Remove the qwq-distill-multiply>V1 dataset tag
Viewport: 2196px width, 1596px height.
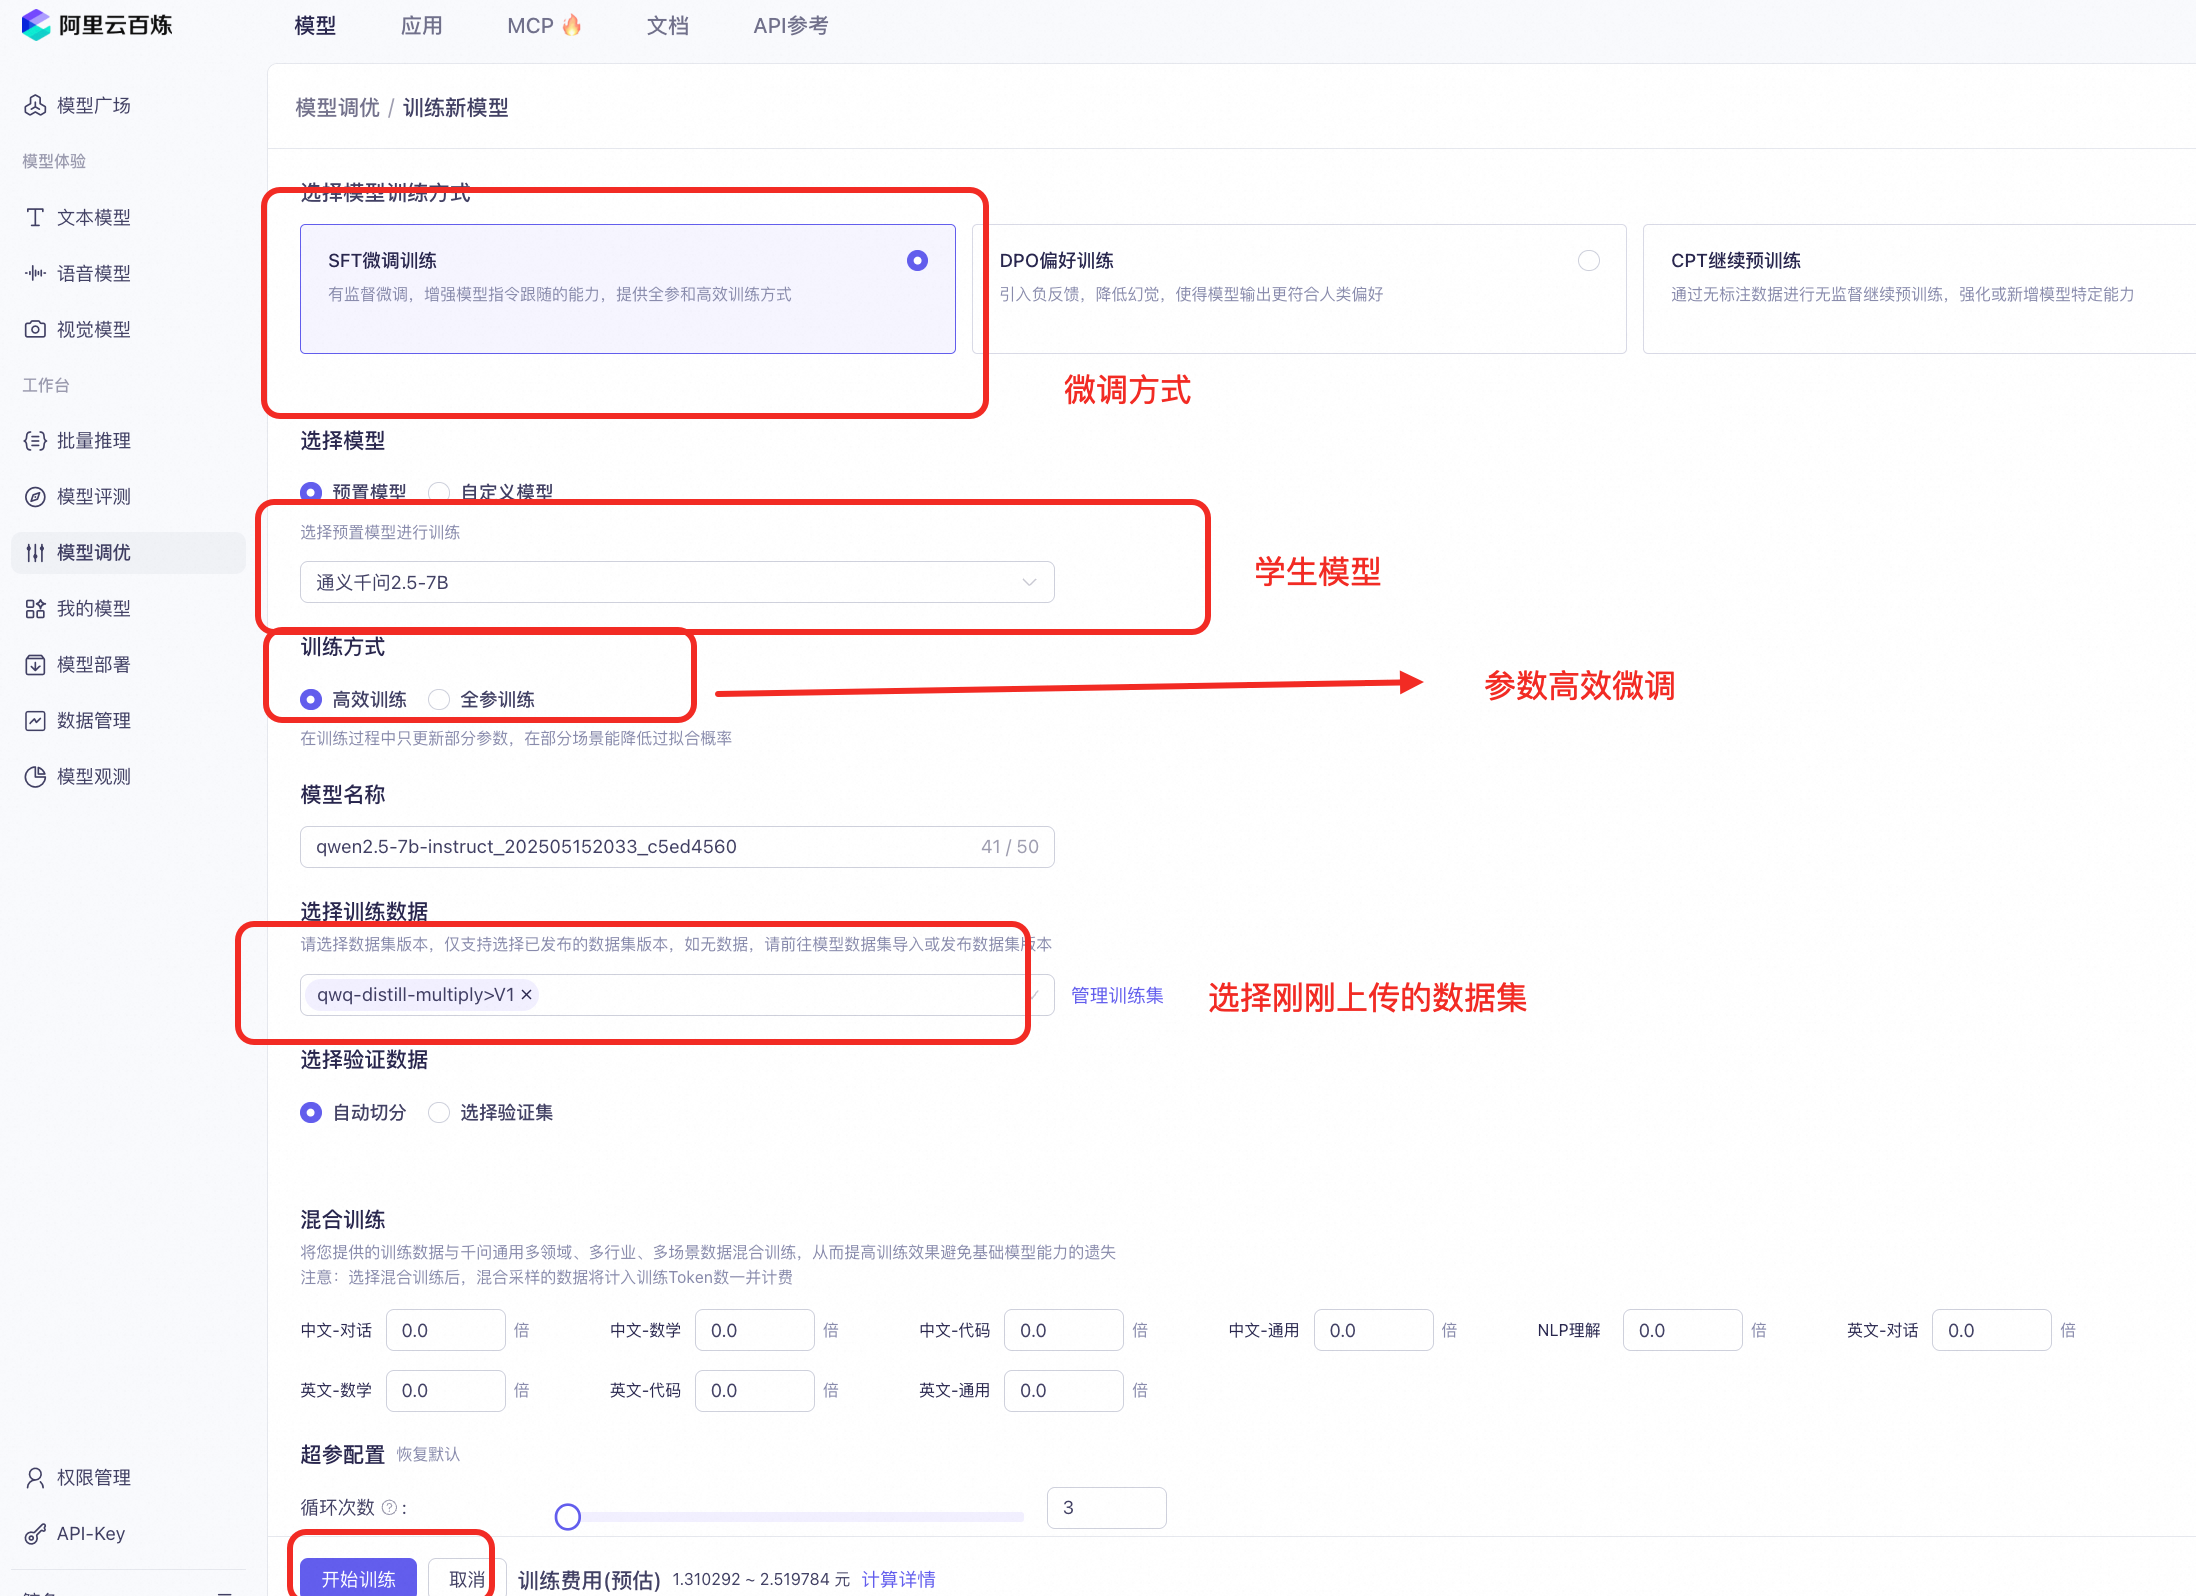527,994
